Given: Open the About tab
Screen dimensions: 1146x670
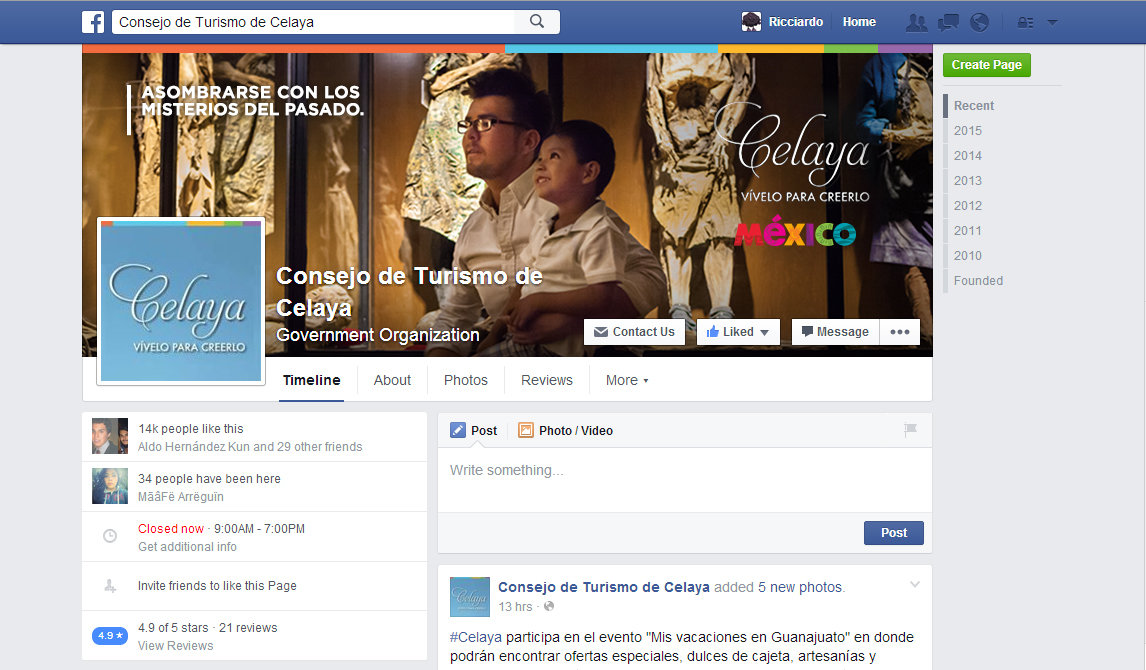Looking at the screenshot, I should (x=392, y=380).
